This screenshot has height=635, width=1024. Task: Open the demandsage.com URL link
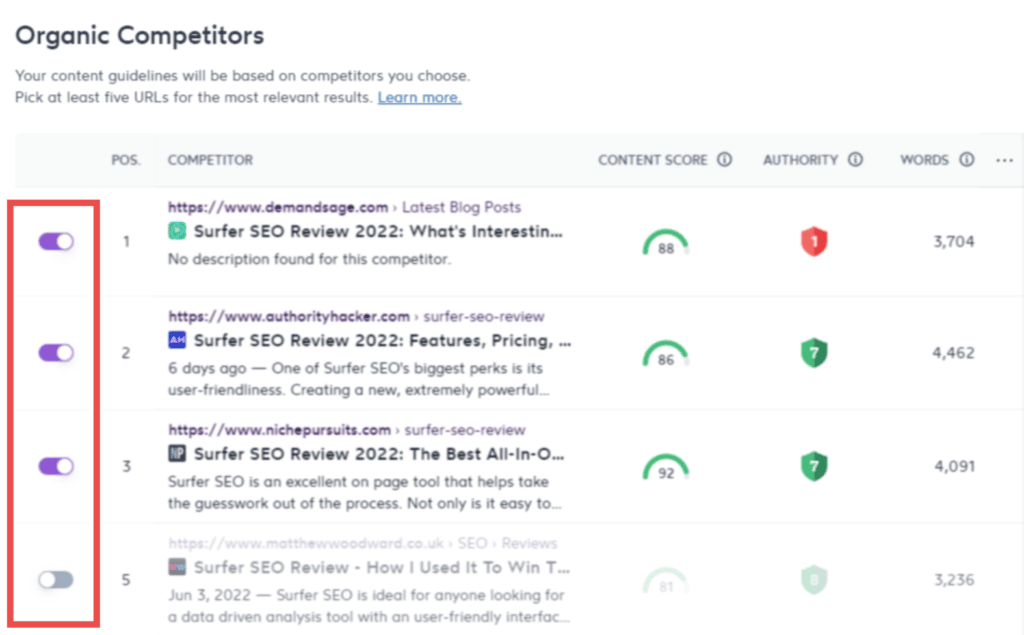[x=278, y=207]
